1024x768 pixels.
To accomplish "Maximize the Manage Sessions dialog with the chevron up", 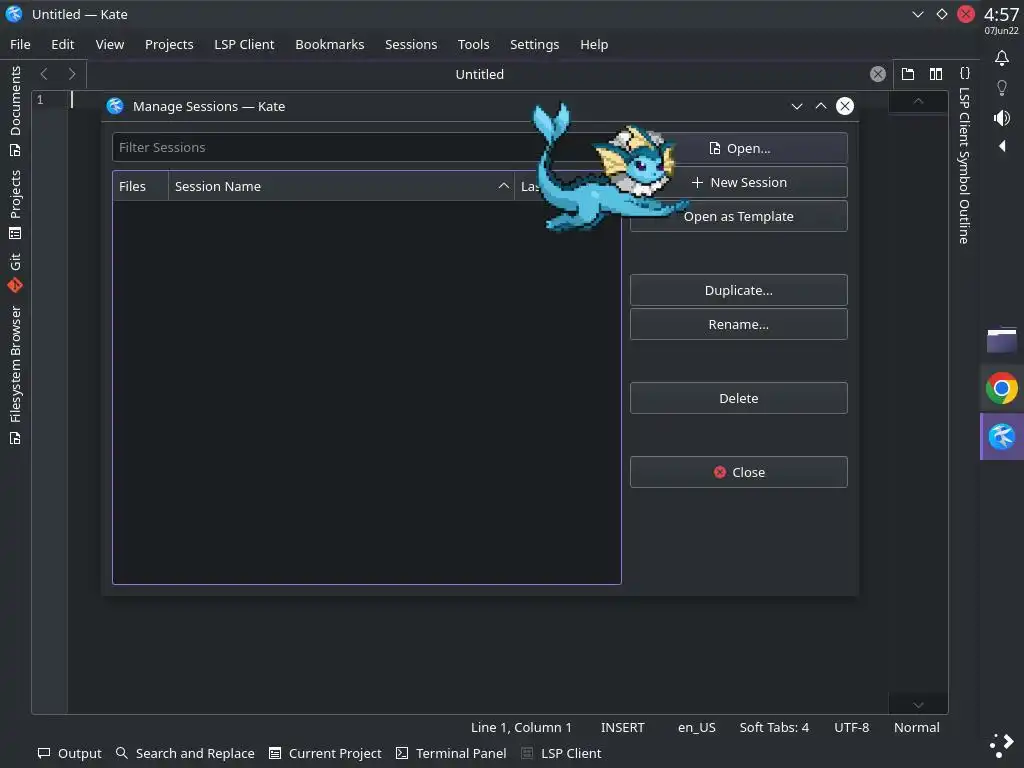I will [821, 106].
